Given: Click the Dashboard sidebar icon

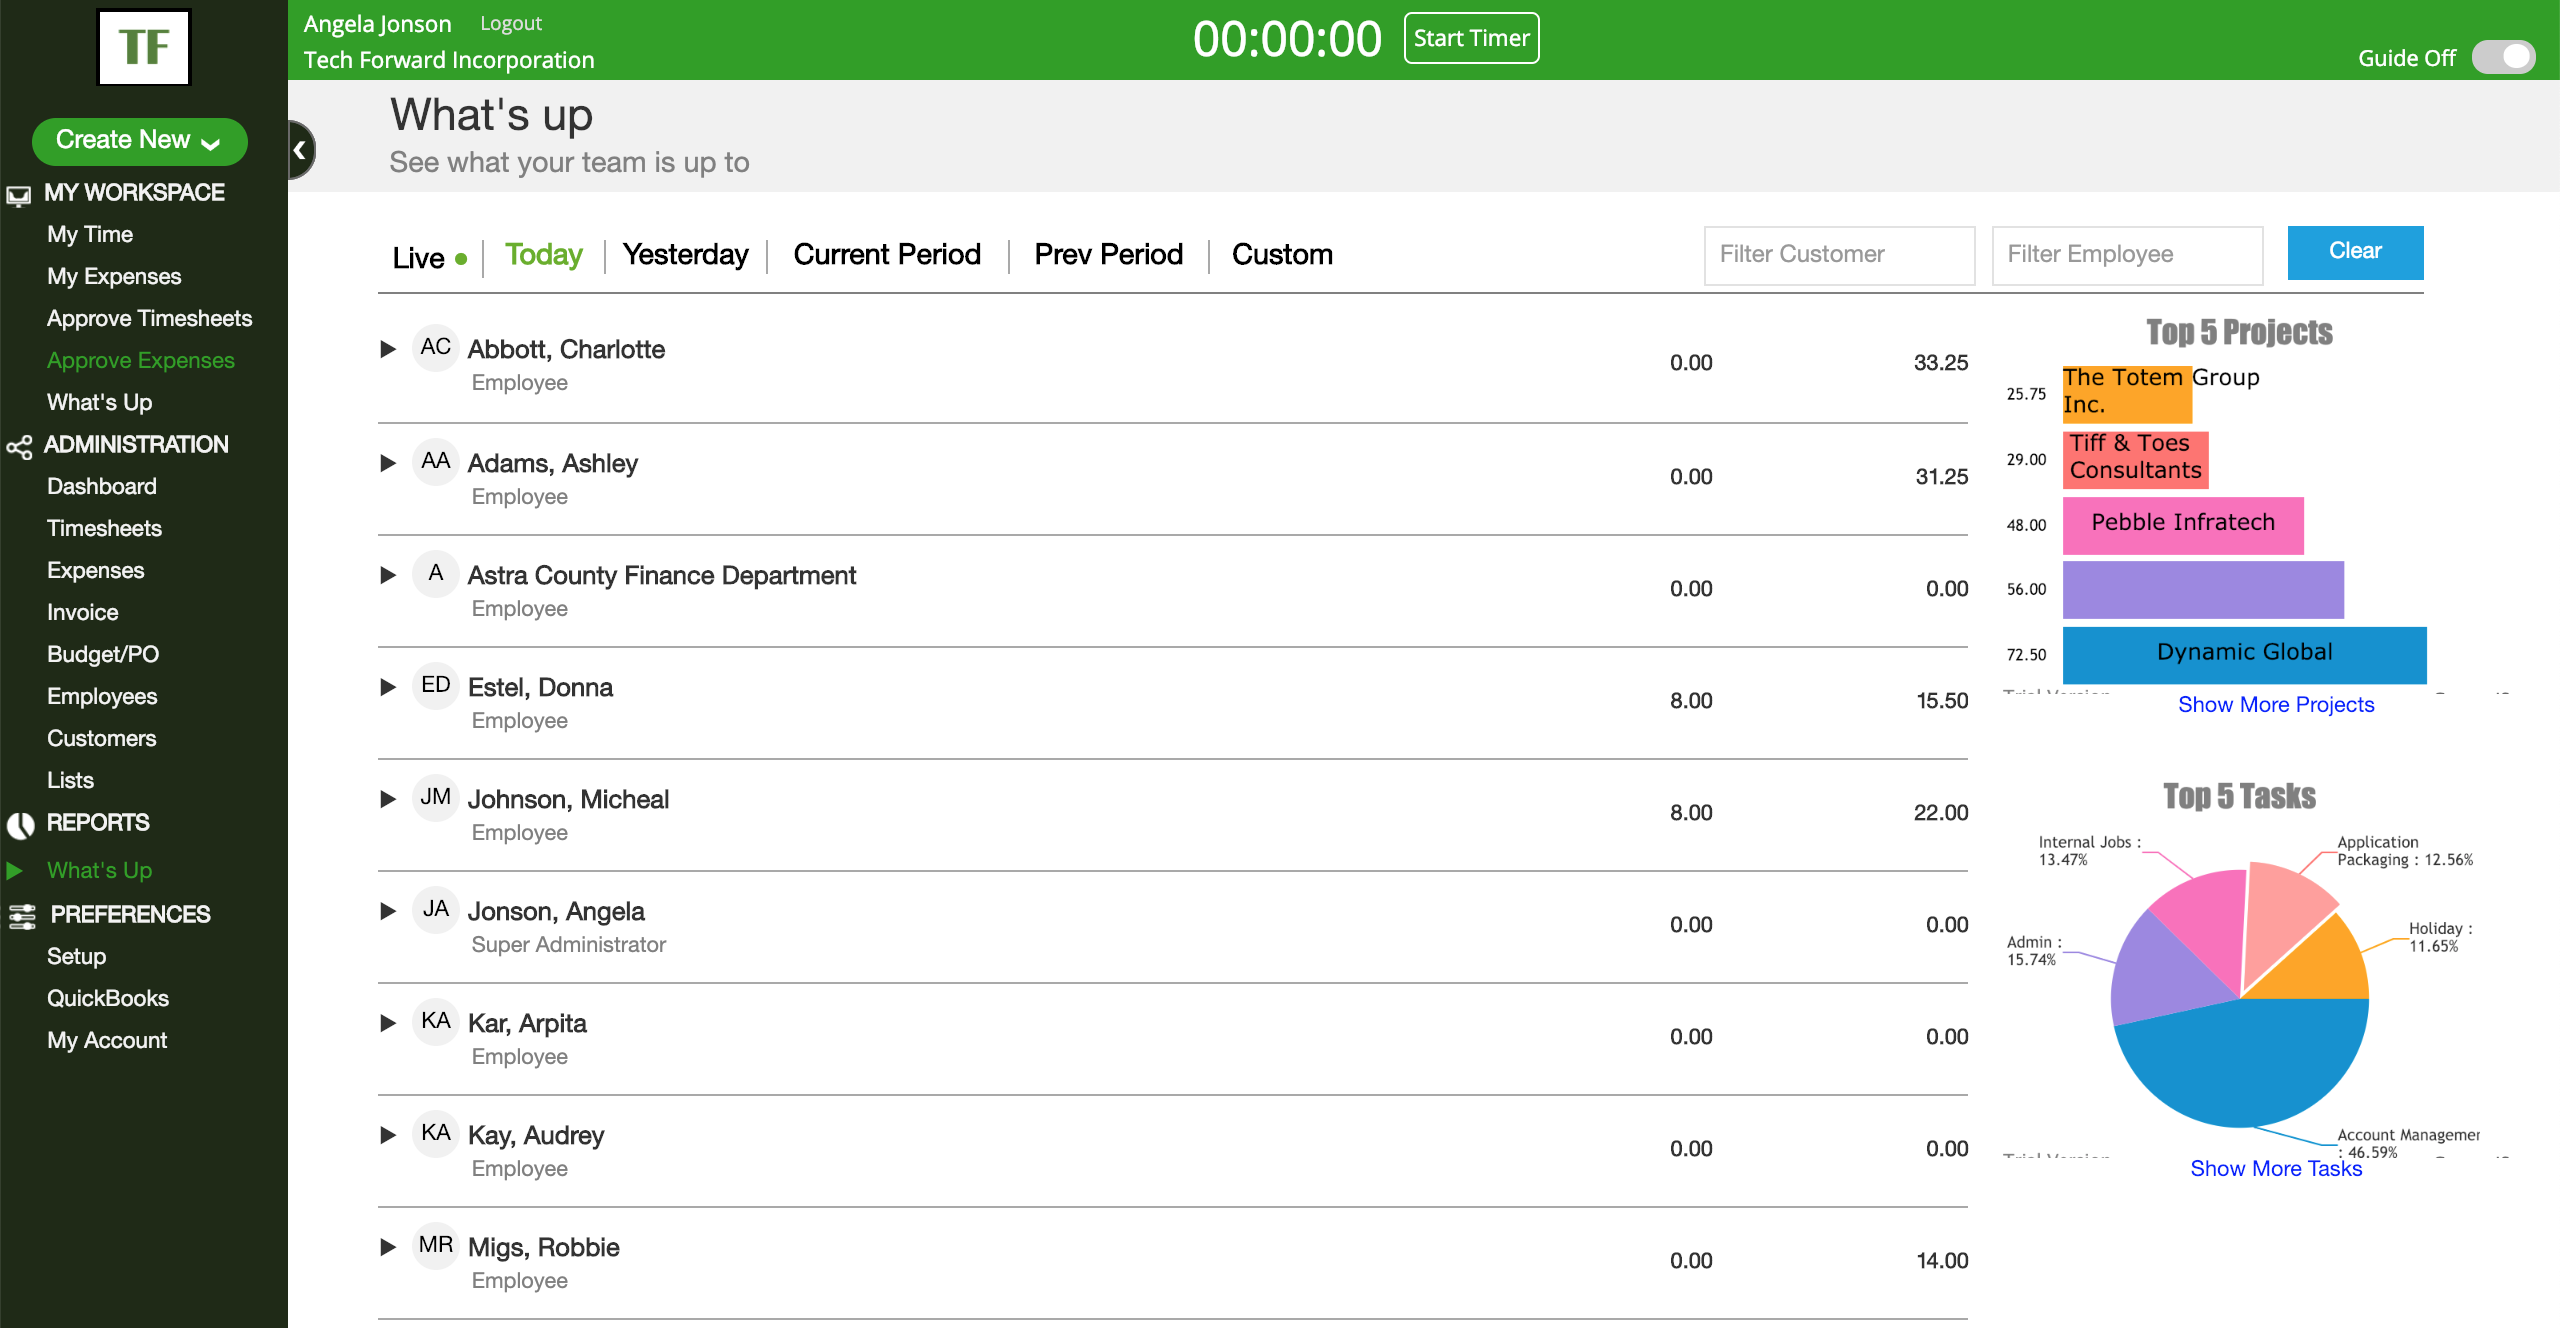Looking at the screenshot, I should point(100,486).
